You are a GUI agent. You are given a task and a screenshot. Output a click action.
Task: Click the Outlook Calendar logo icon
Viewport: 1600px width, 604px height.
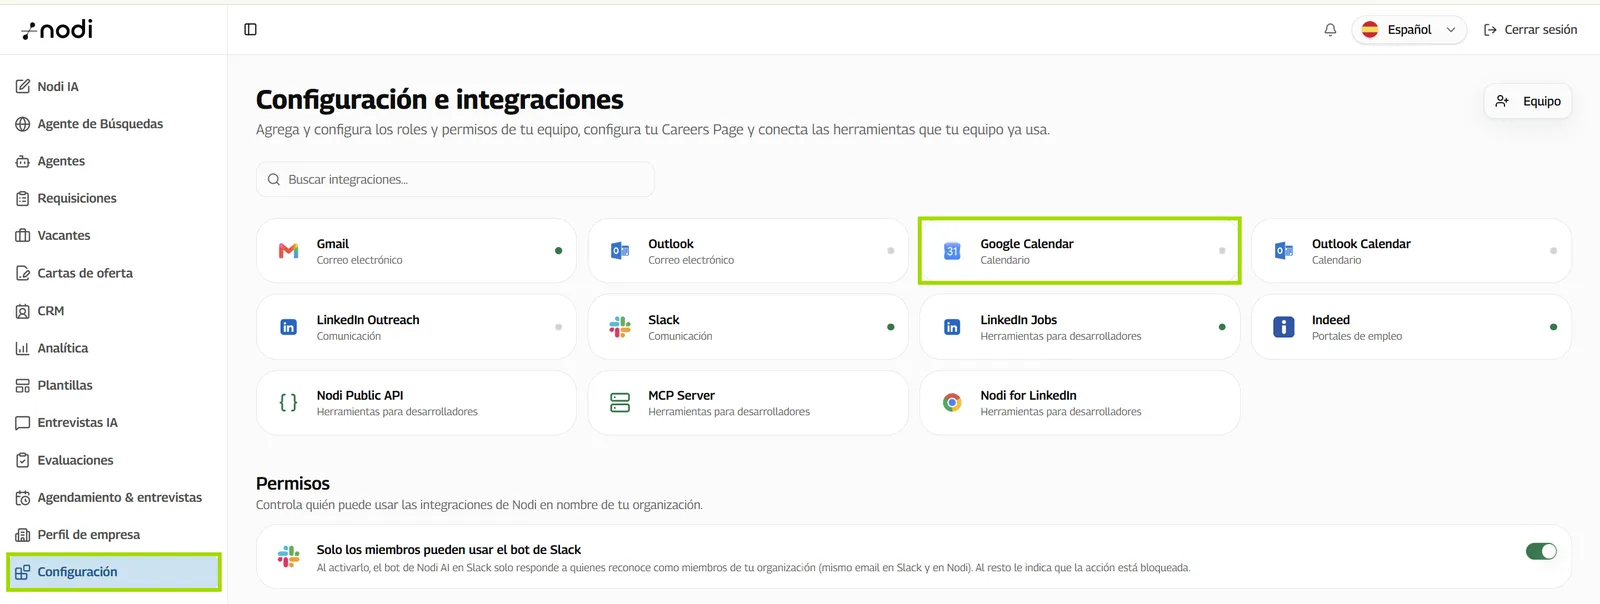(1284, 251)
